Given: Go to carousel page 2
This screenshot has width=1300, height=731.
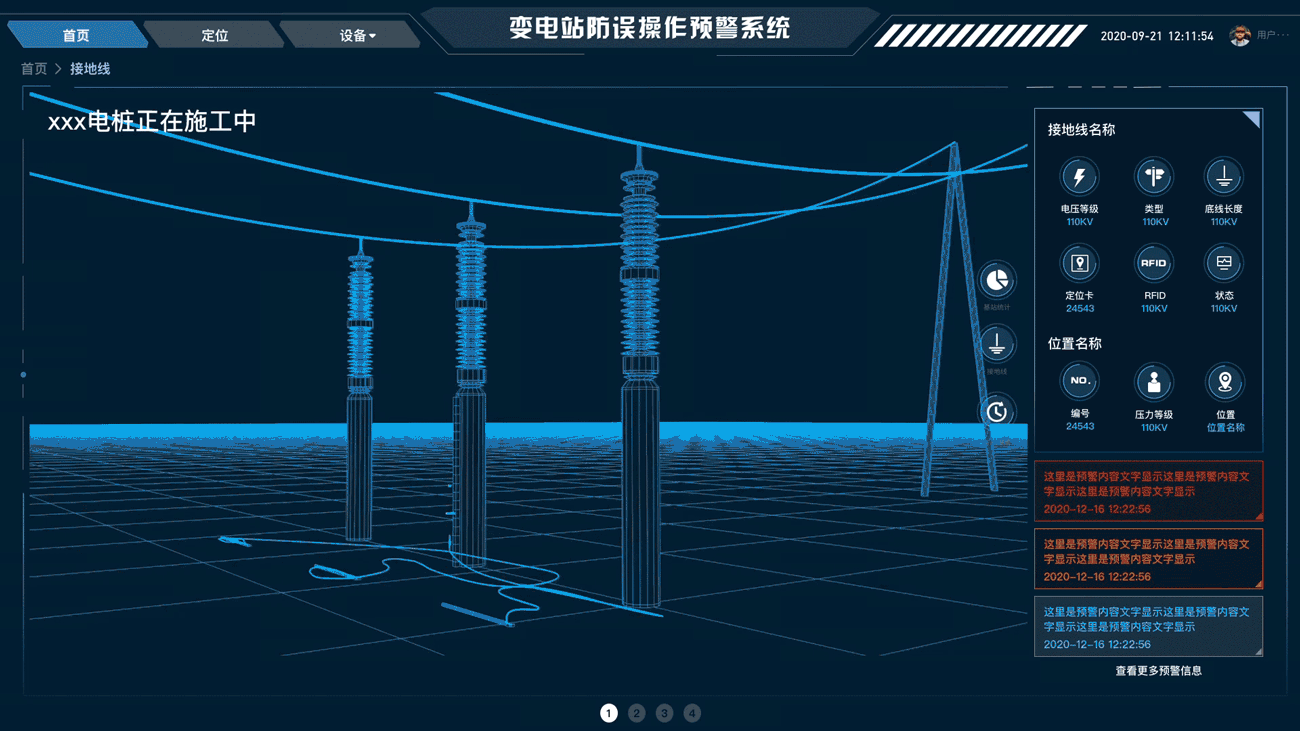Looking at the screenshot, I should tap(637, 713).
